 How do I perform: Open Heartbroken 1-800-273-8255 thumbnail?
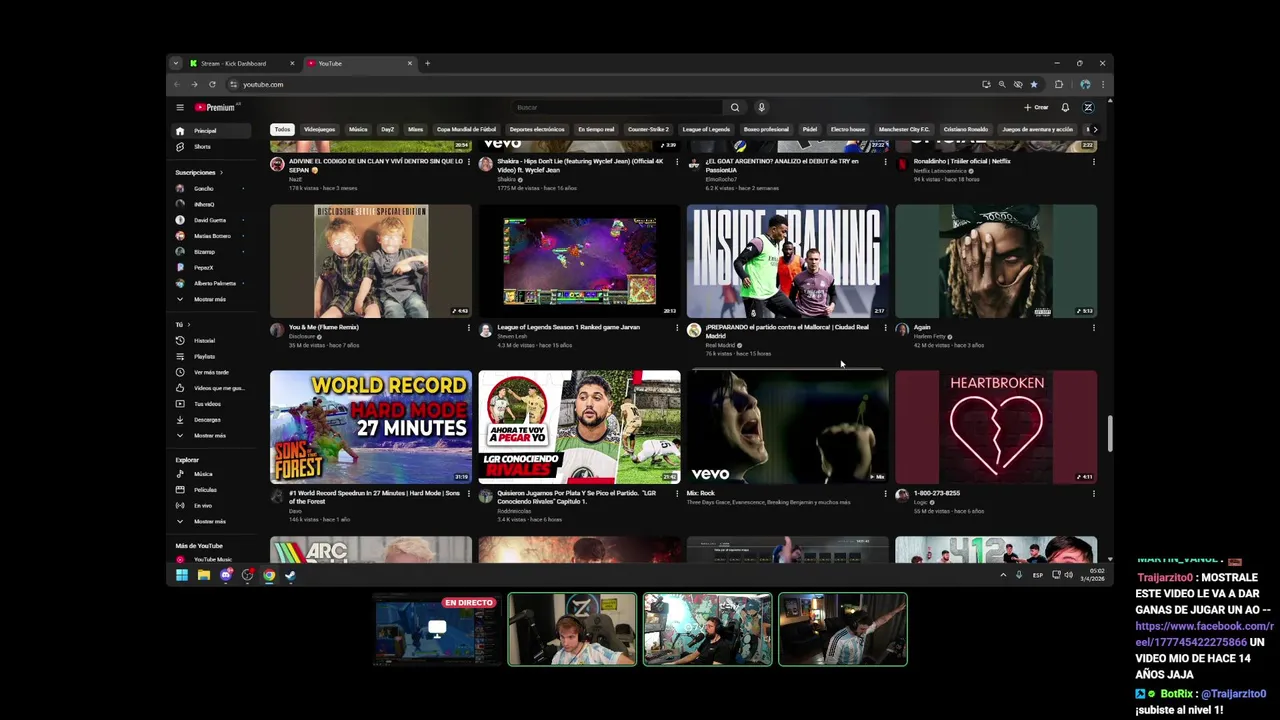pos(996,427)
